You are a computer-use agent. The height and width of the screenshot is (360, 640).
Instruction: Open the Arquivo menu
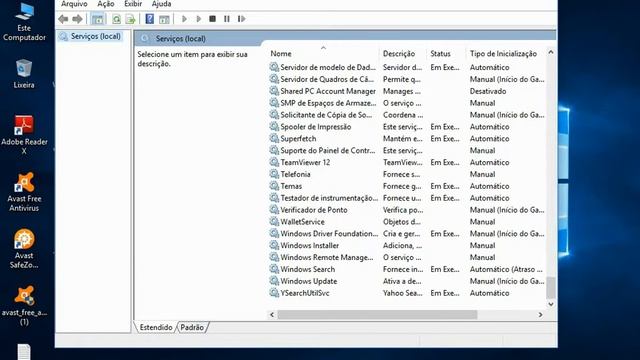click(74, 4)
